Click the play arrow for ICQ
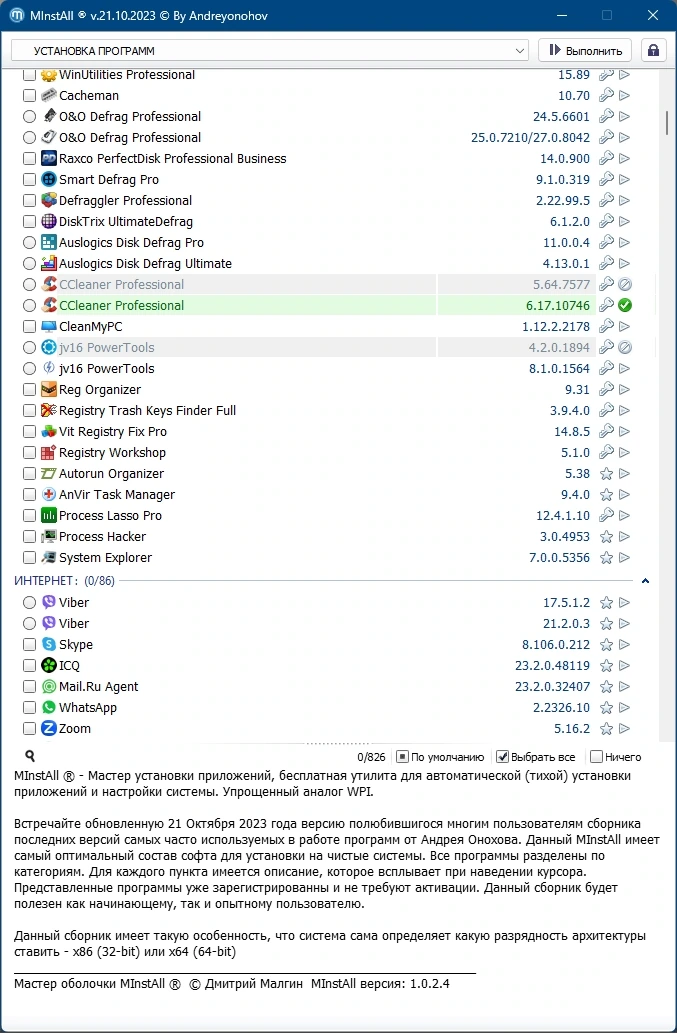The height and width of the screenshot is (1033, 677). tap(624, 665)
